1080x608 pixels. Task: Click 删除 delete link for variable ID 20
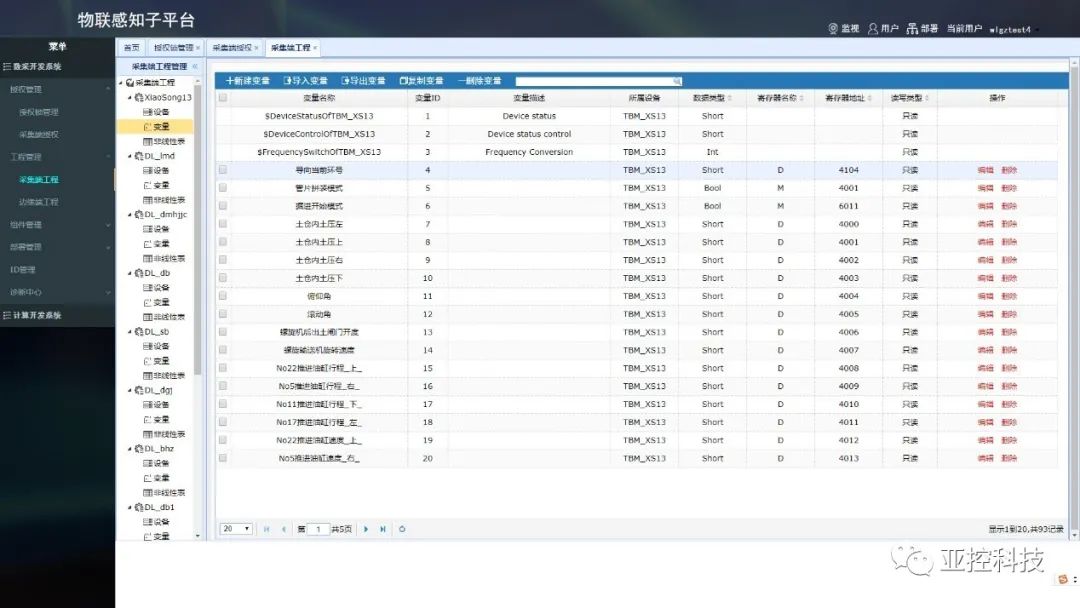pyautogui.click(x=1009, y=458)
